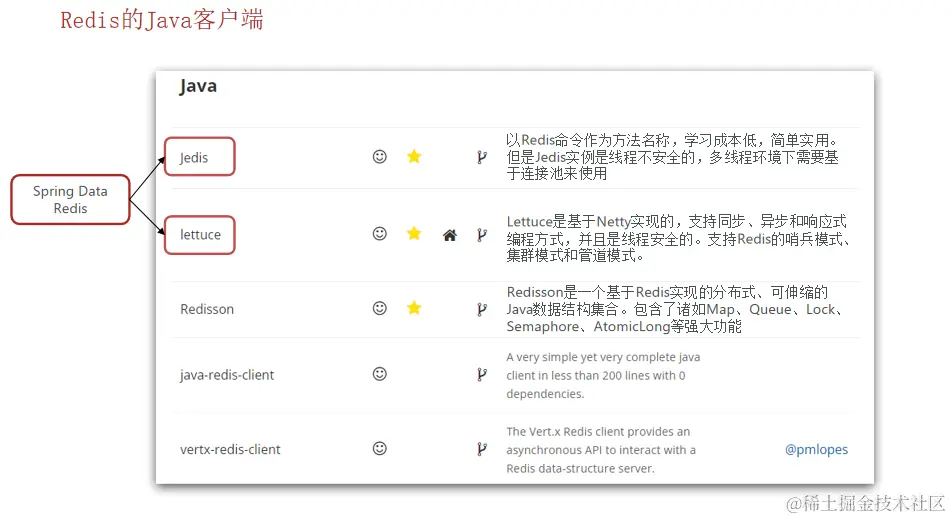
Task: Open the fork icon in Jedis row
Action: pos(482,157)
